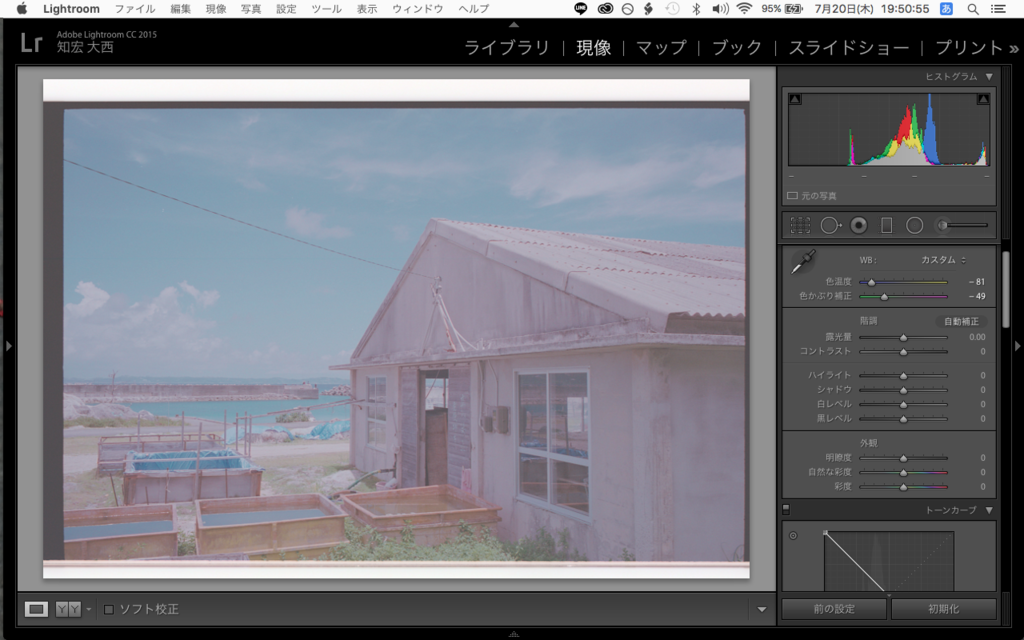1024x640 pixels.
Task: Click 前の設定 previous settings button
Action: 834,609
